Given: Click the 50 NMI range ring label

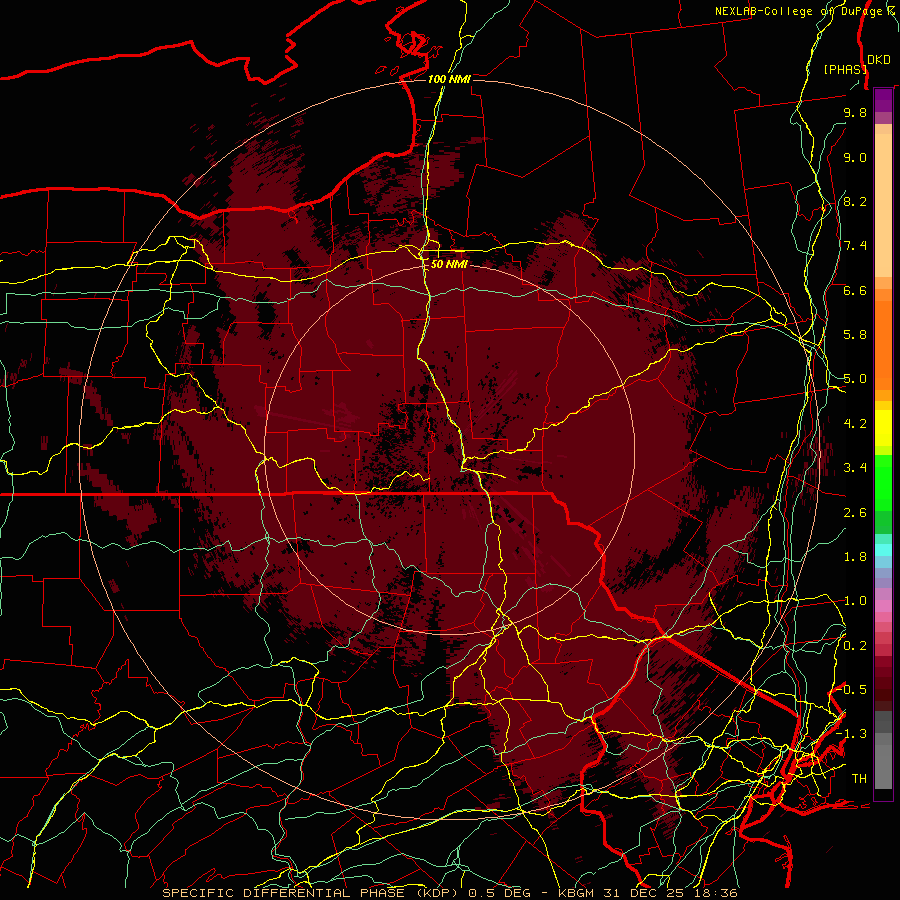Looking at the screenshot, I should coord(449,264).
